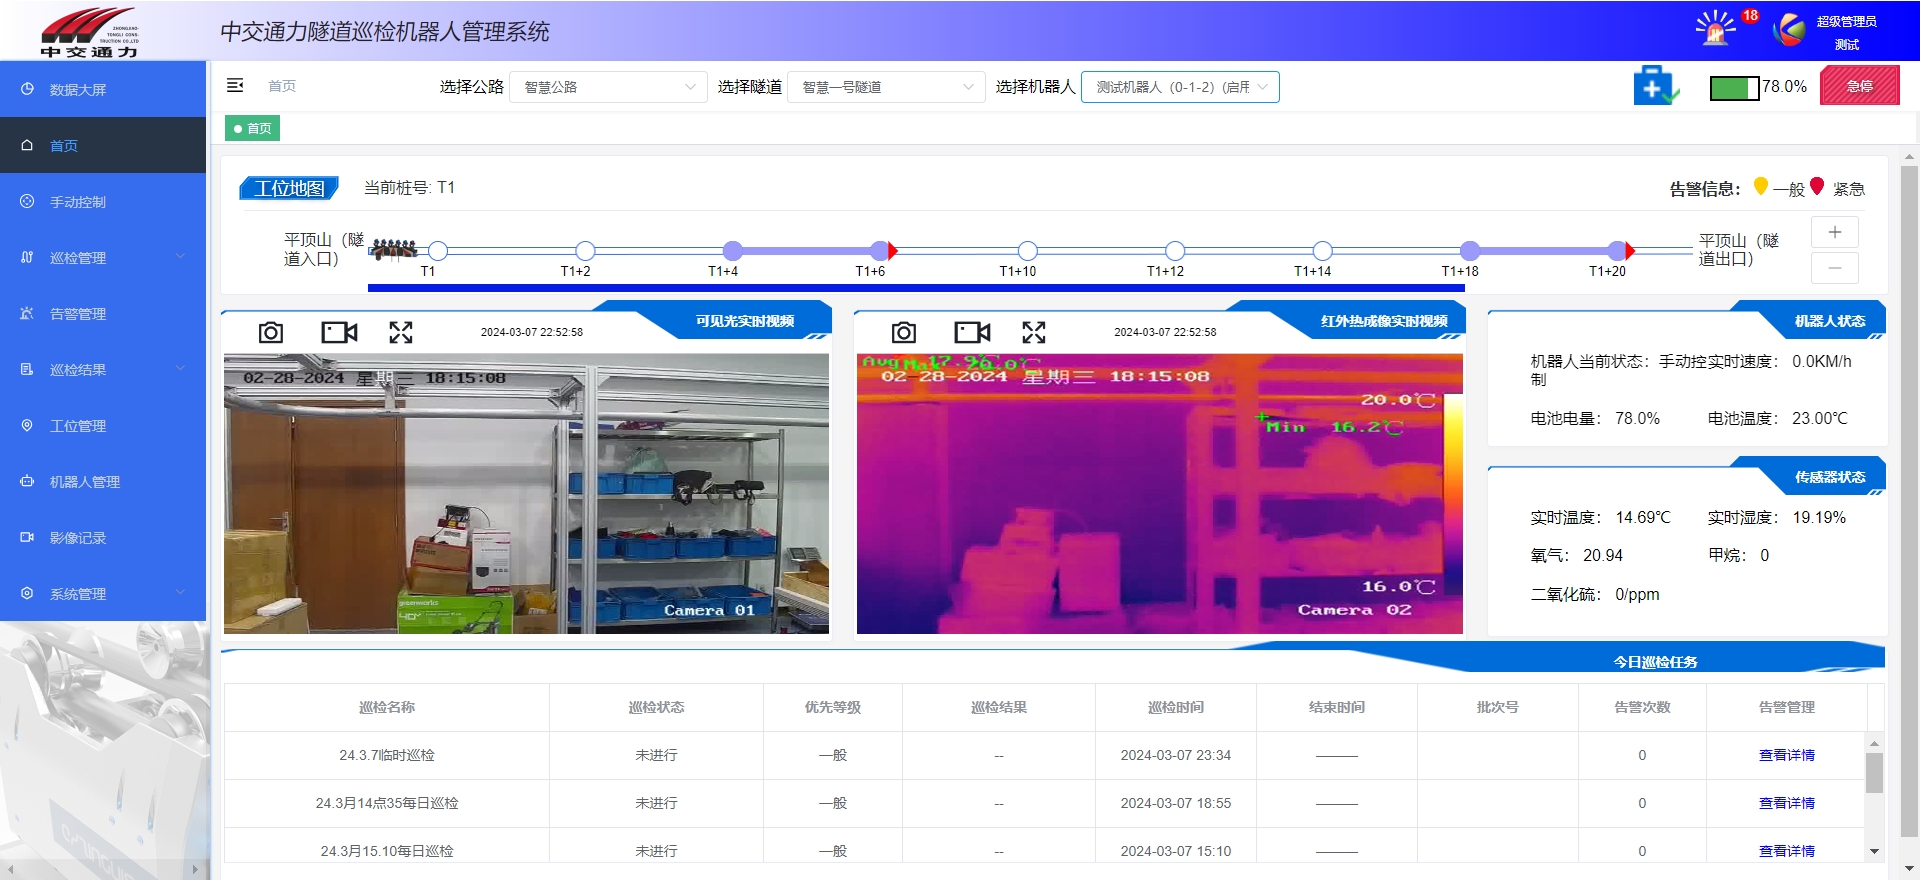Start recording visible light video

(339, 332)
